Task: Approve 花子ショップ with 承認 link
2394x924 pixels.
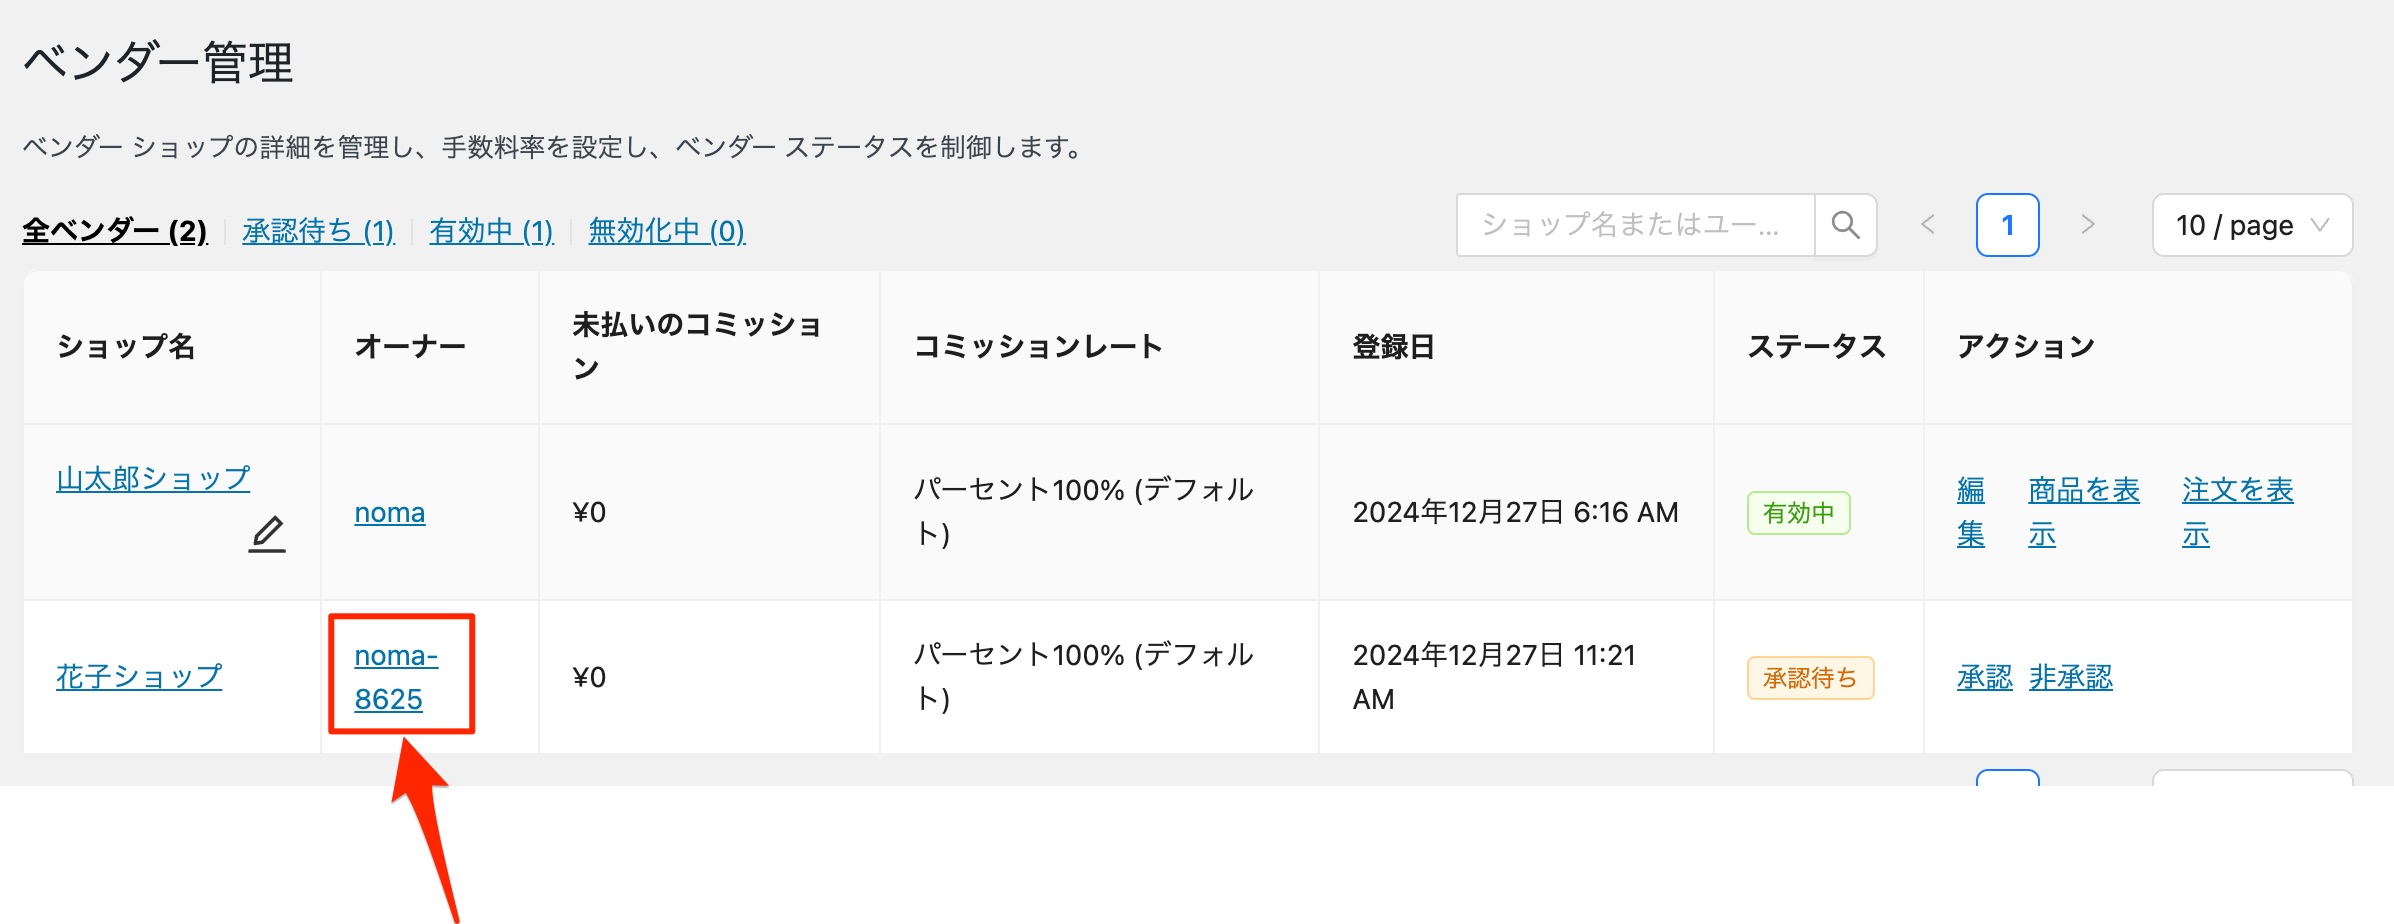Action: (1984, 678)
